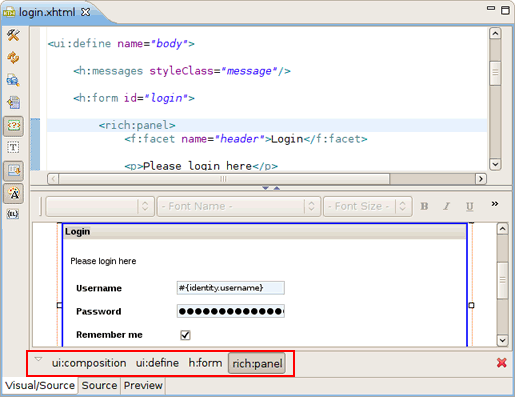Toggle the show text formatting bar button
515x397 pixels.
pyautogui.click(x=13, y=171)
